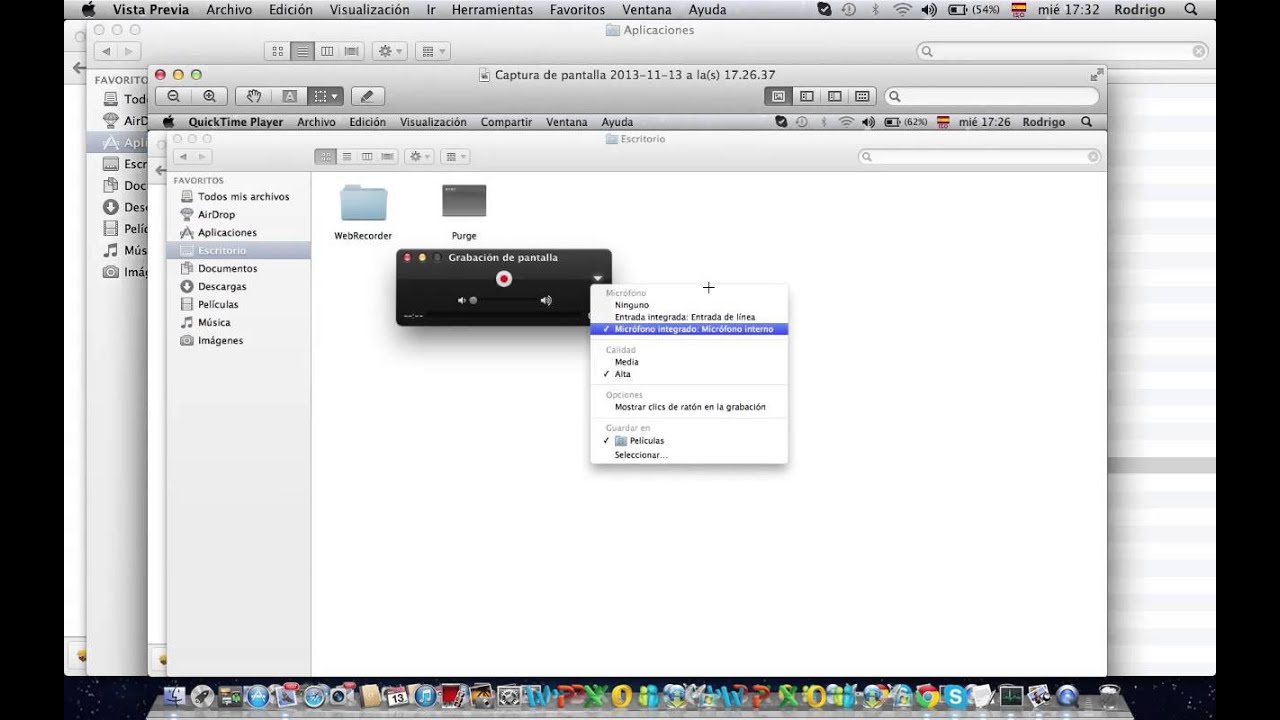Viewport: 1280px width, 720px height.
Task: Open the Apple menu
Action: pos(88,9)
